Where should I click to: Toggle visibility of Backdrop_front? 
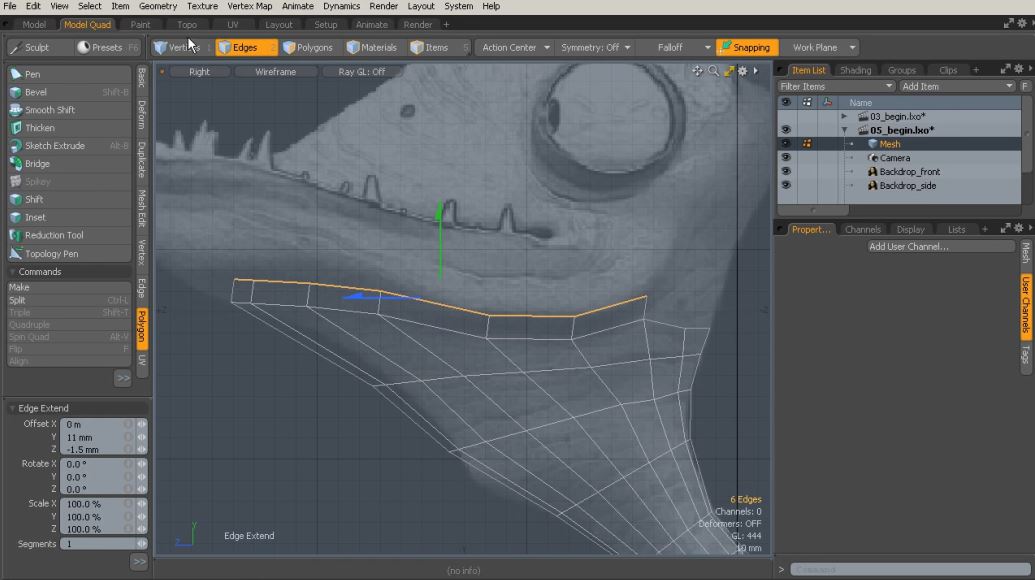[x=785, y=172]
